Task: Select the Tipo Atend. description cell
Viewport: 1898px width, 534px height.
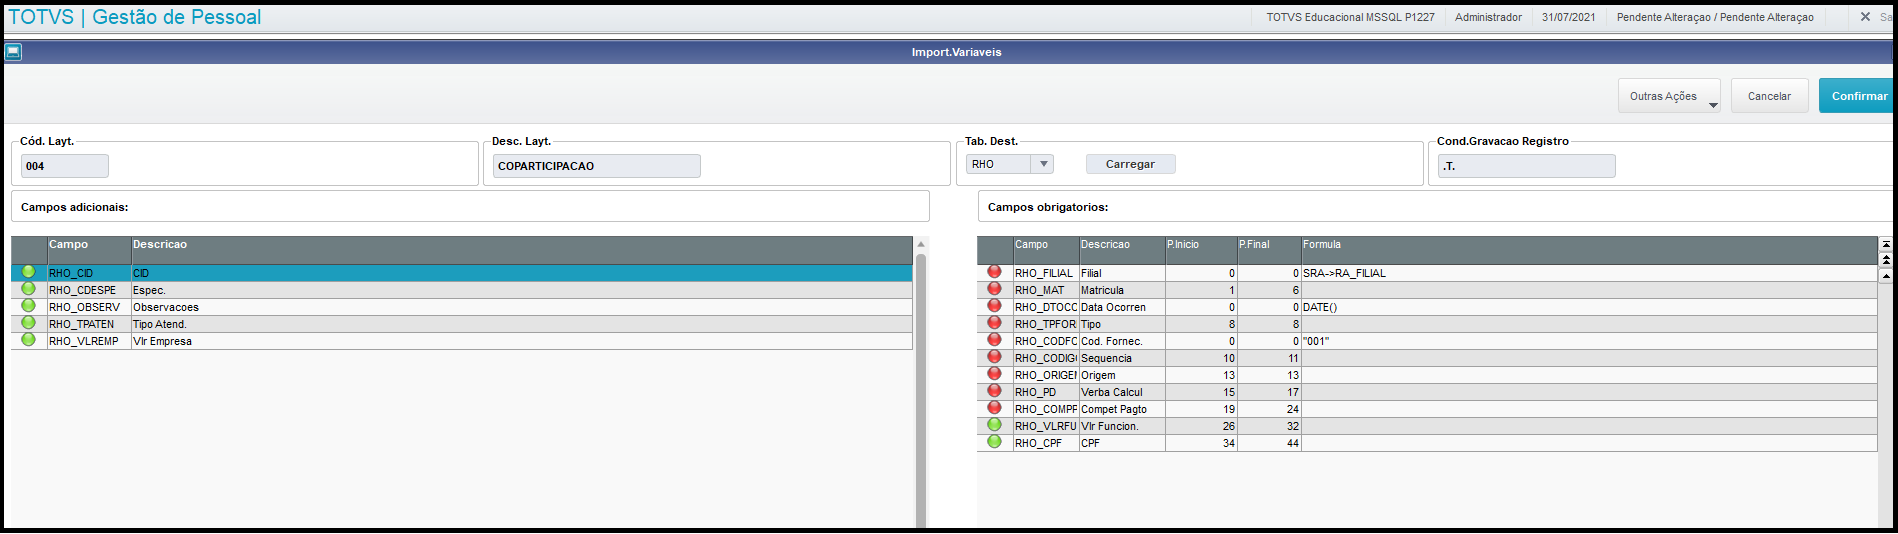Action: (522, 324)
